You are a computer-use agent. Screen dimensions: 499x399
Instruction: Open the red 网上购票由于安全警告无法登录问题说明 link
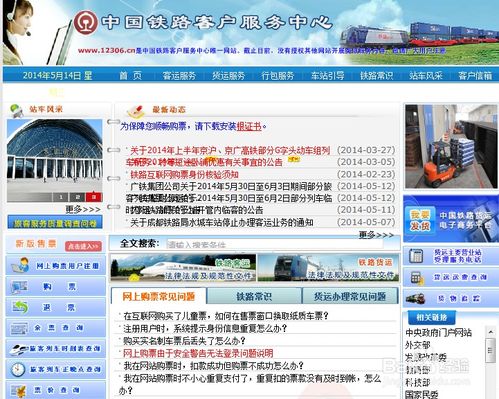(198, 353)
